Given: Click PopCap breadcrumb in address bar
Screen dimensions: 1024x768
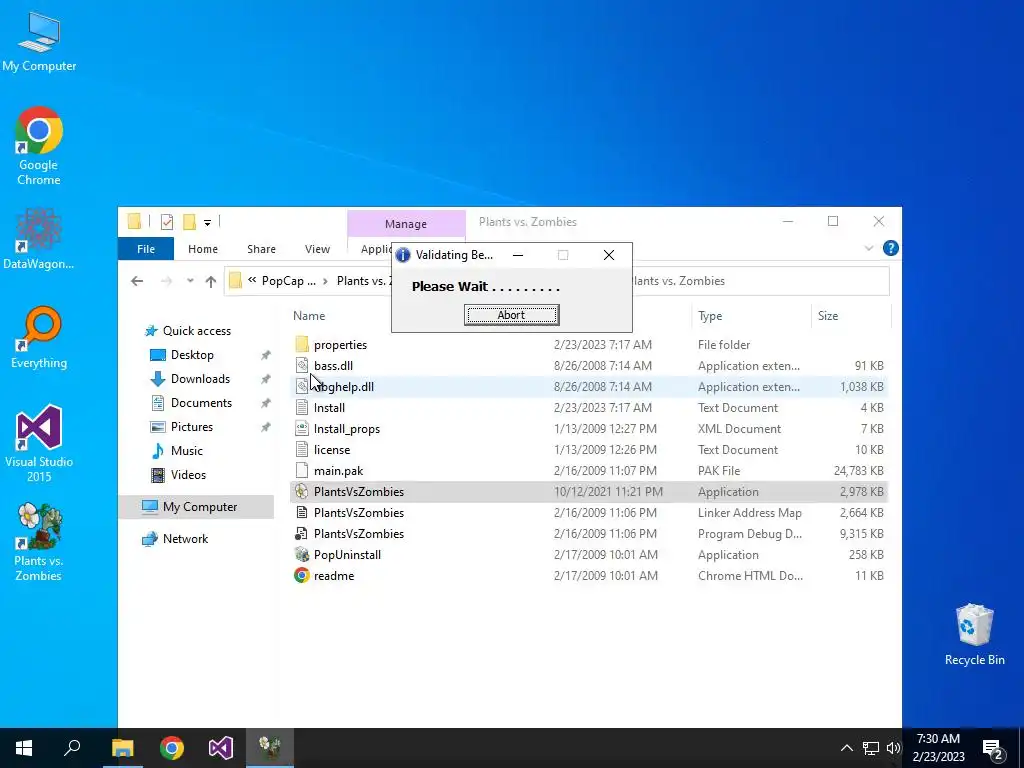Looking at the screenshot, I should pyautogui.click(x=288, y=281).
